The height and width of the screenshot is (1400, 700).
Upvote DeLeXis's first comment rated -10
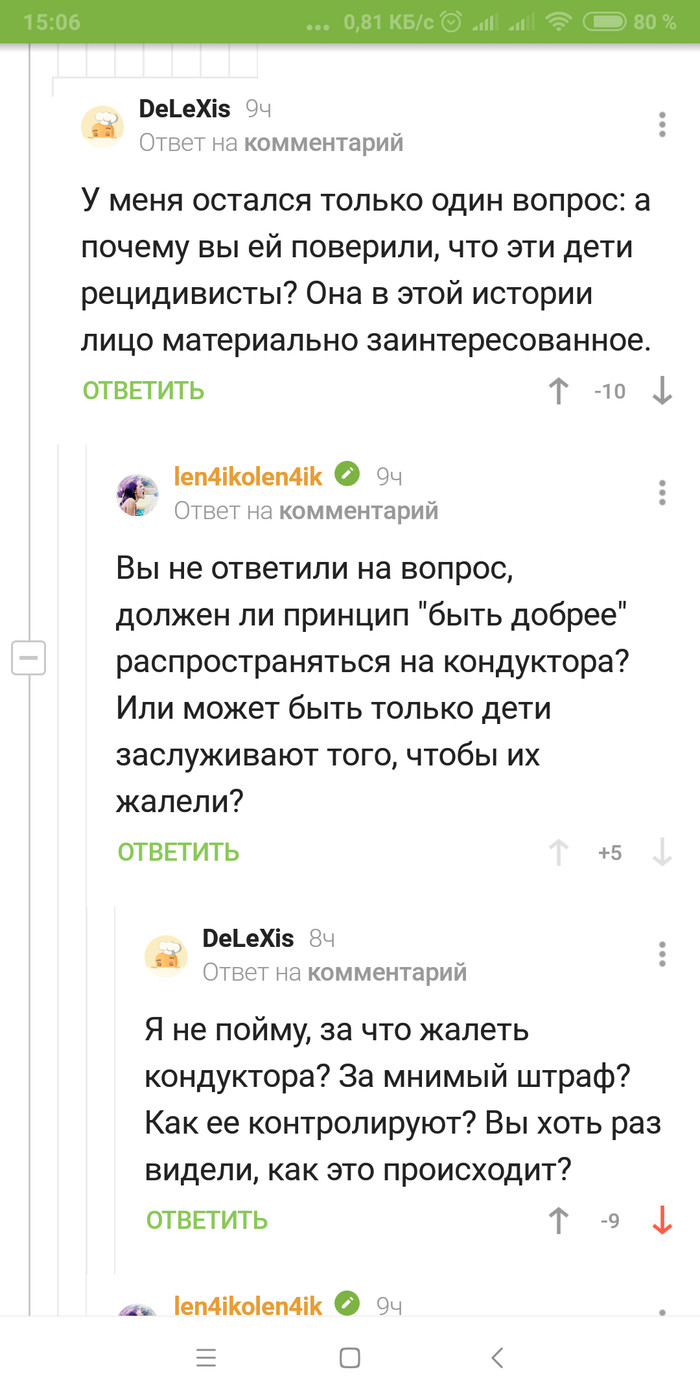tap(559, 391)
